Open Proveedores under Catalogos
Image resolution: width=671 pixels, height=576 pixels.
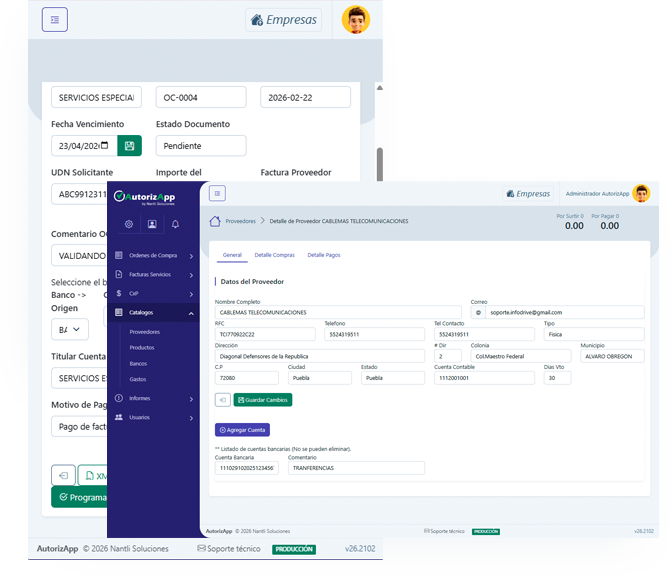point(145,332)
